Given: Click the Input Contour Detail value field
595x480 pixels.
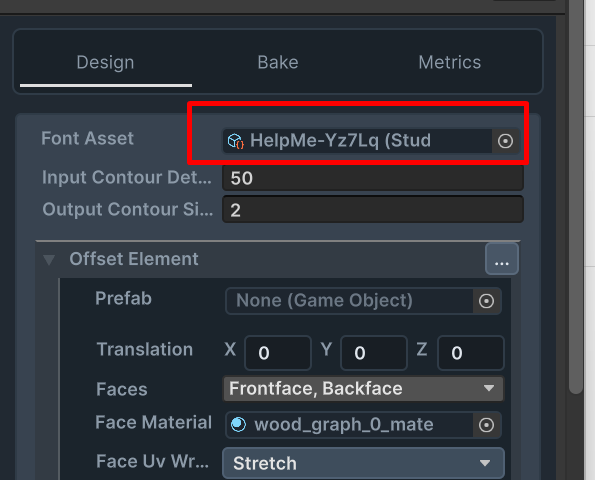Looking at the screenshot, I should (x=373, y=178).
